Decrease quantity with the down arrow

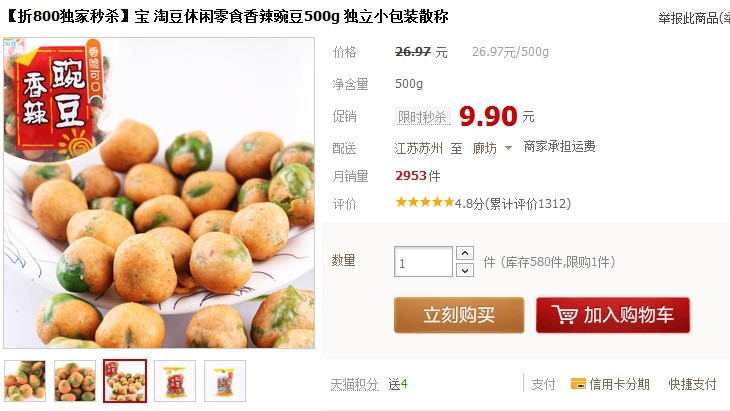[465, 270]
